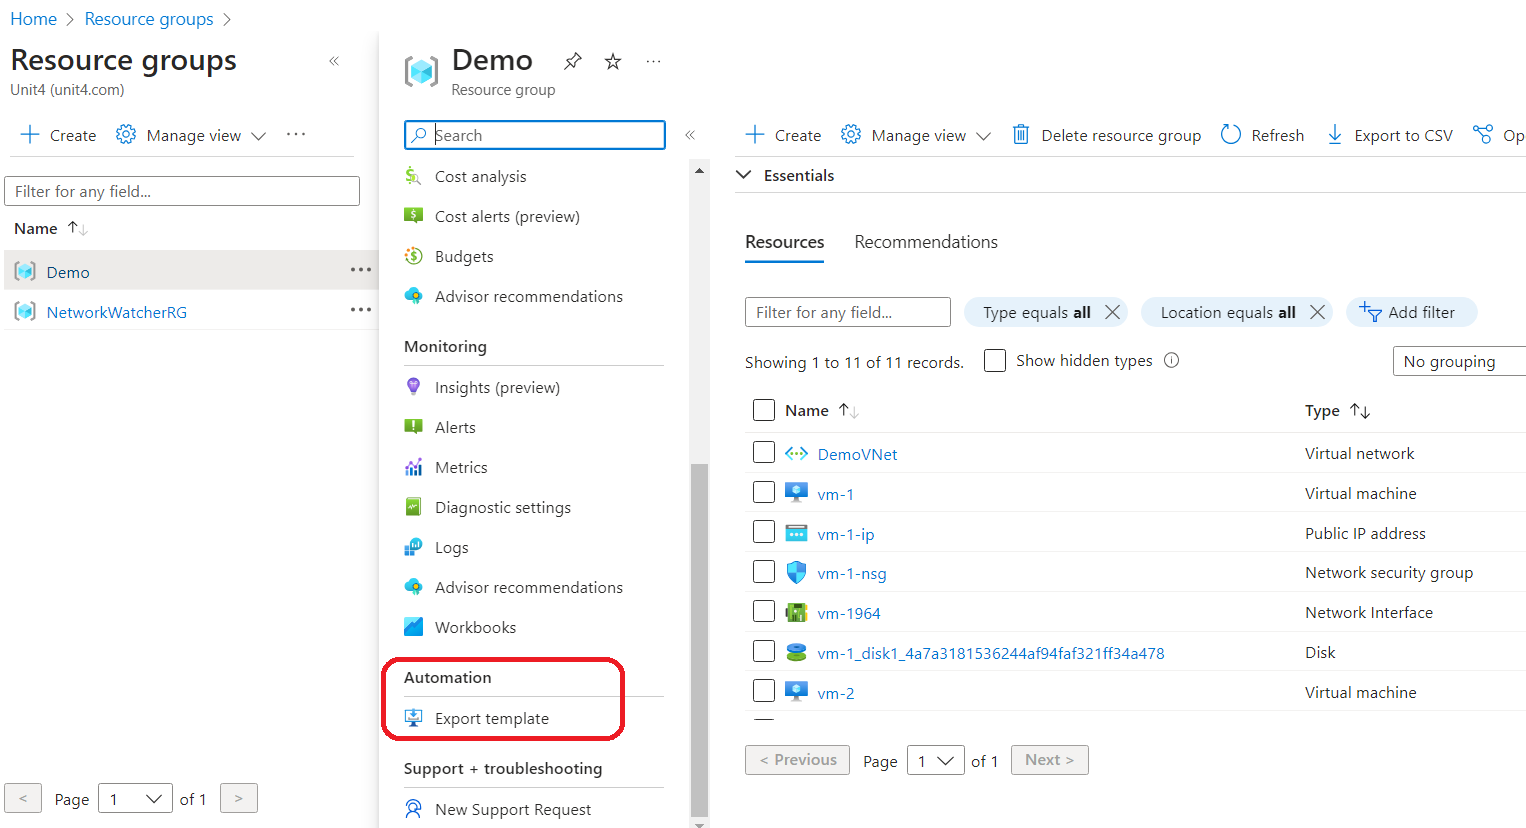Check the vm-2 row checkbox
Viewport: 1526px width, 828px height.
[x=764, y=690]
